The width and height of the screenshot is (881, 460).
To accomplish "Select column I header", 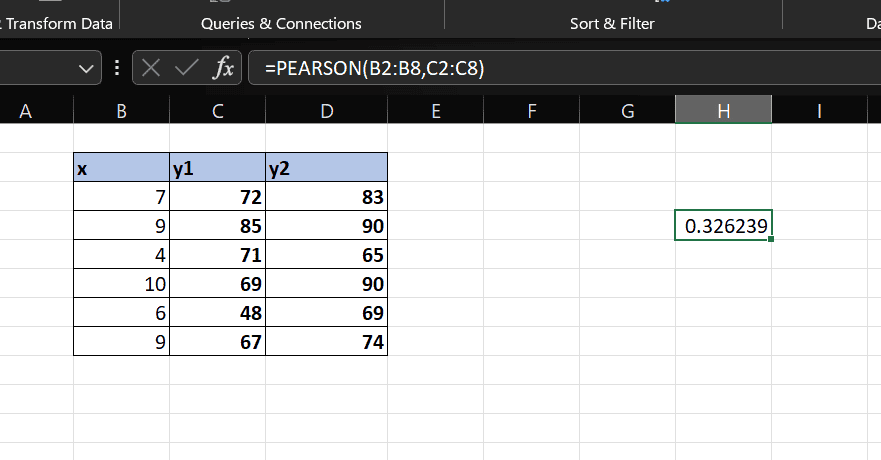I will pos(820,111).
